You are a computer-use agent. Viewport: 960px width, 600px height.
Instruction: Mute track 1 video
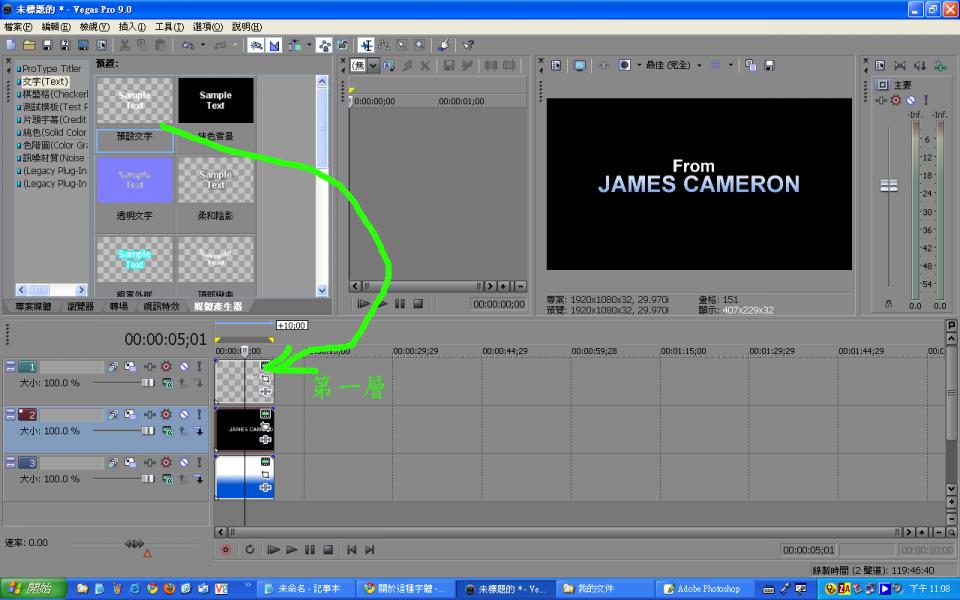pyautogui.click(x=183, y=367)
